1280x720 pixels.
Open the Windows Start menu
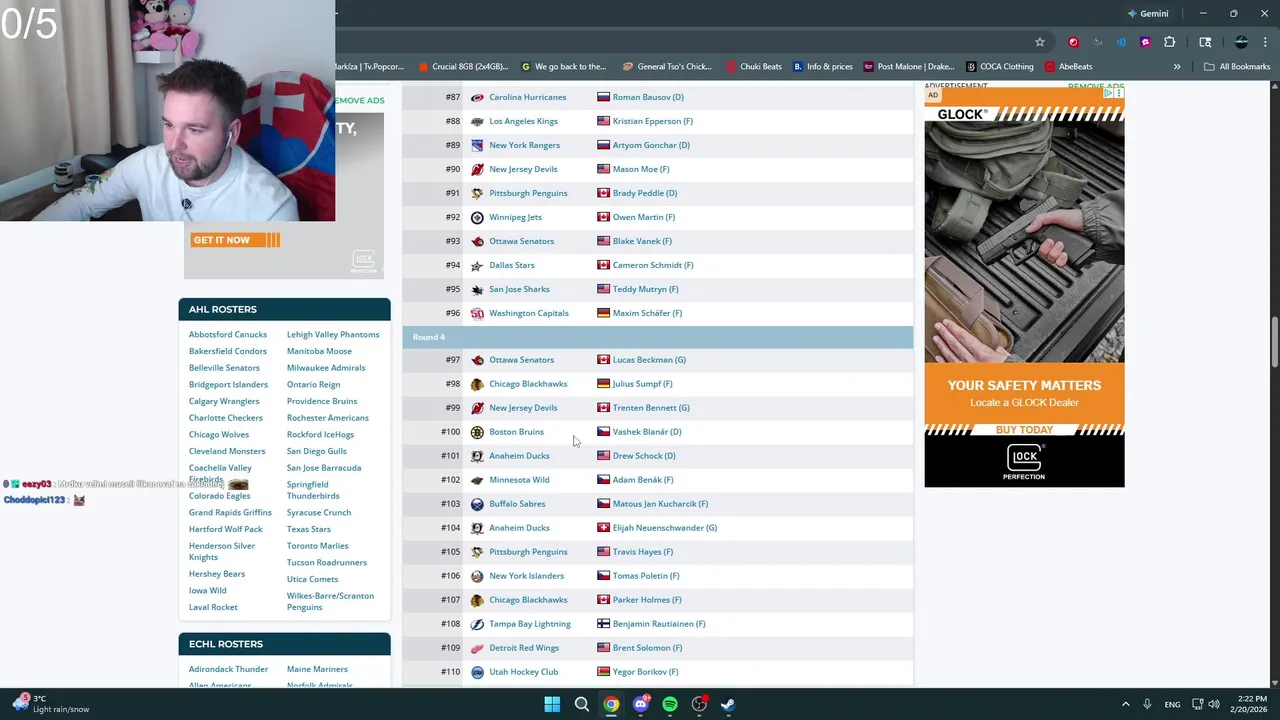(x=552, y=704)
